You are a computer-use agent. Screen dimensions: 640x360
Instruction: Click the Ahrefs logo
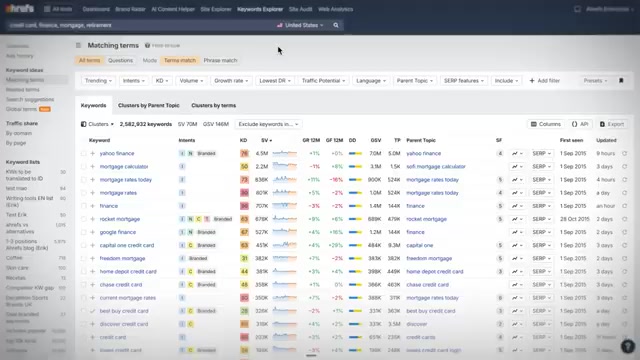pyautogui.click(x=20, y=9)
